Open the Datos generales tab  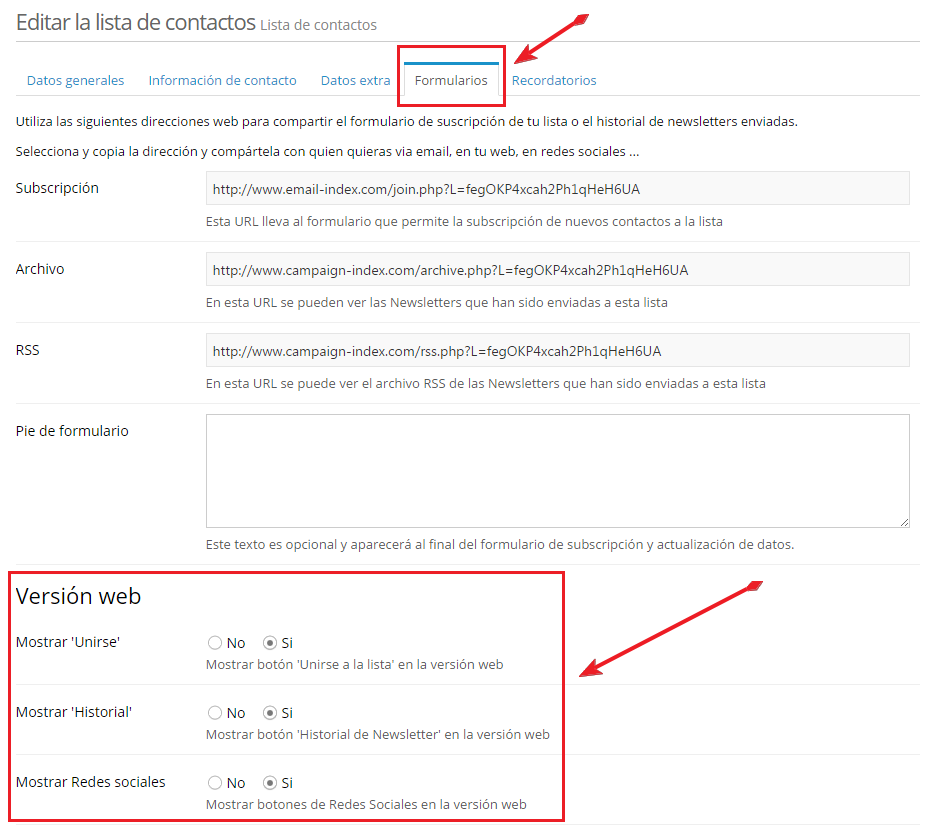75,81
